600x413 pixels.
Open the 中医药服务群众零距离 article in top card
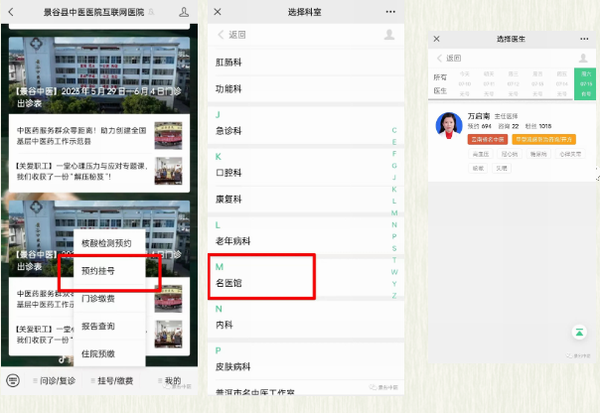pos(81,136)
